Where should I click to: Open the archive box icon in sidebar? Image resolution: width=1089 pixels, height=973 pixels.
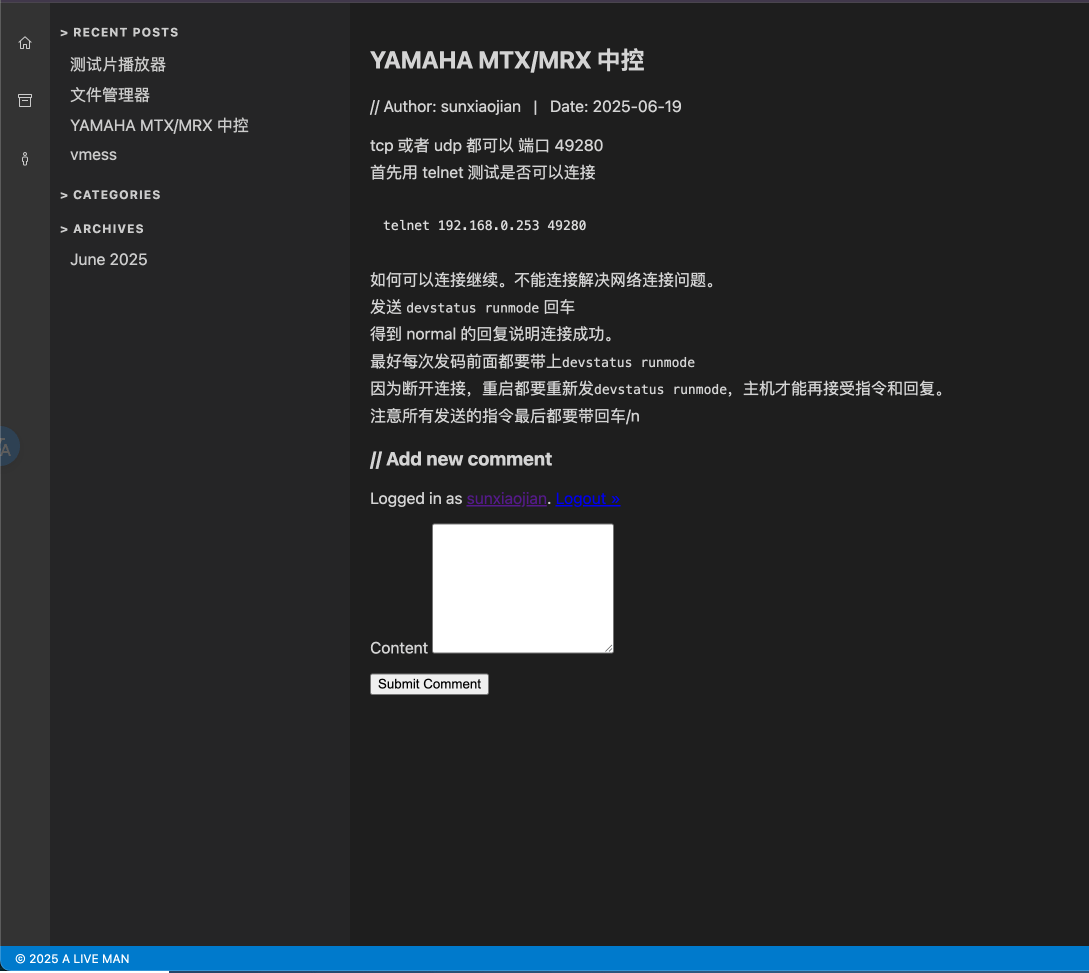pyautogui.click(x=25, y=101)
